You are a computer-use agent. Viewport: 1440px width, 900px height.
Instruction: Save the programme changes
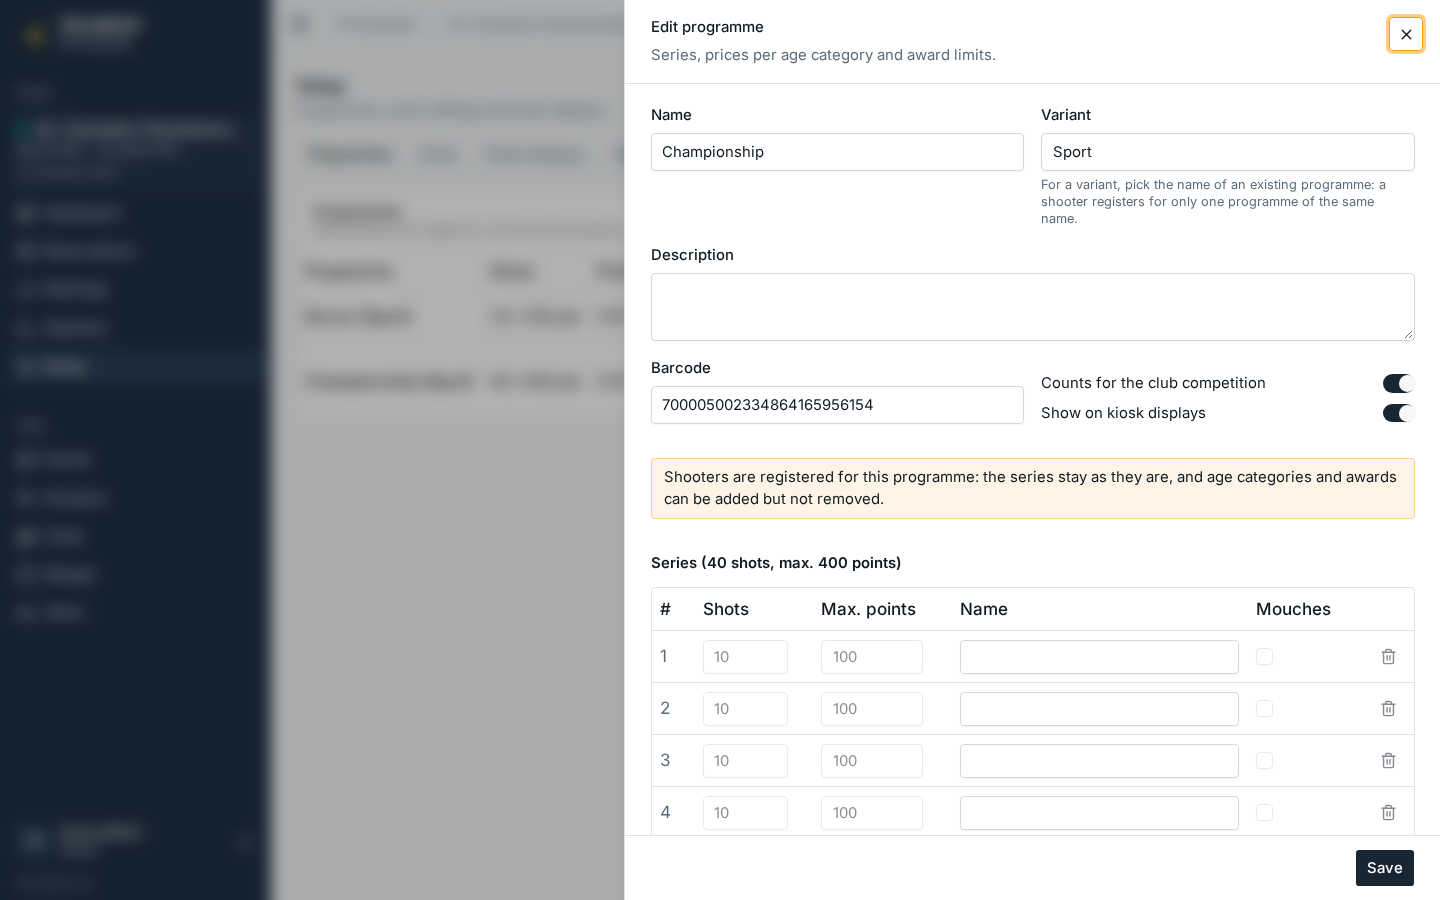(x=1384, y=868)
